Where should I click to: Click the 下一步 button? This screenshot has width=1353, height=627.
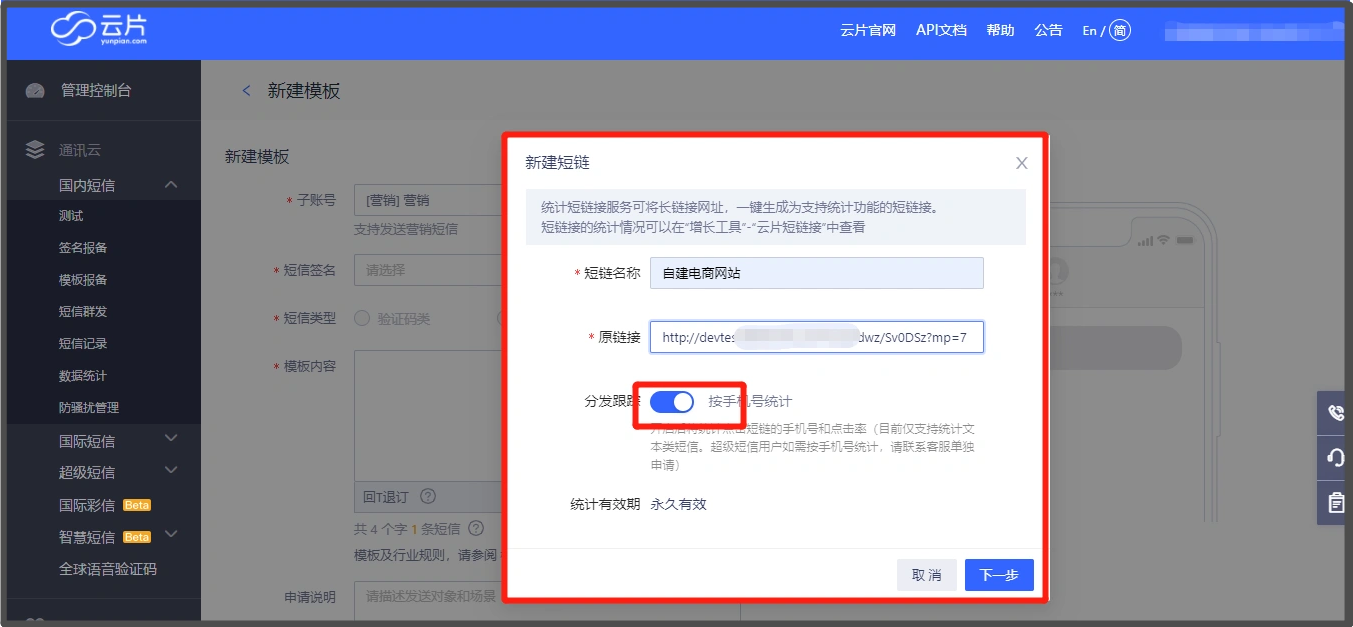(999, 575)
